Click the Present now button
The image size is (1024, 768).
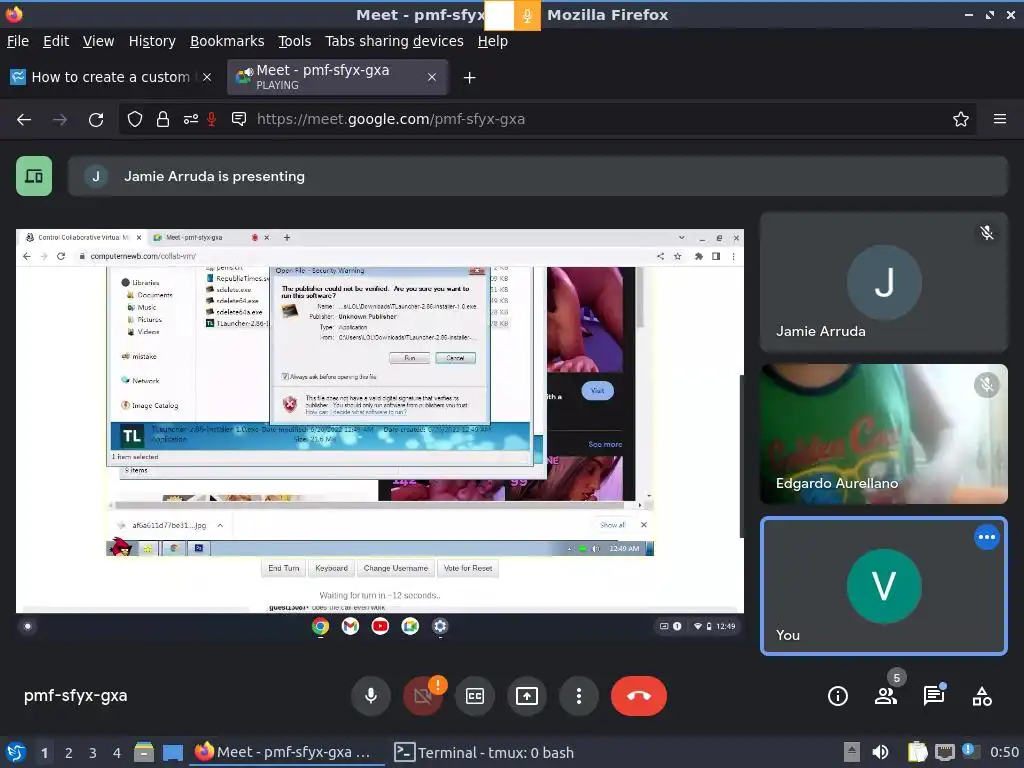click(527, 696)
